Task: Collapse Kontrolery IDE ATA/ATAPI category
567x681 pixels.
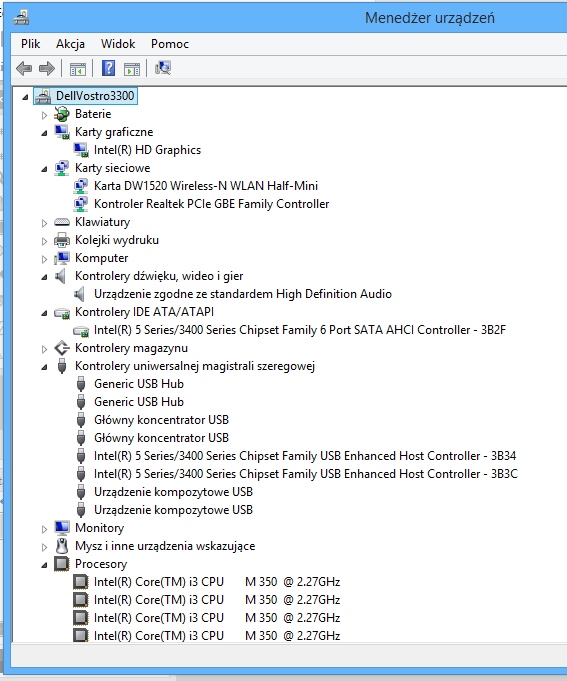Action: pos(44,313)
